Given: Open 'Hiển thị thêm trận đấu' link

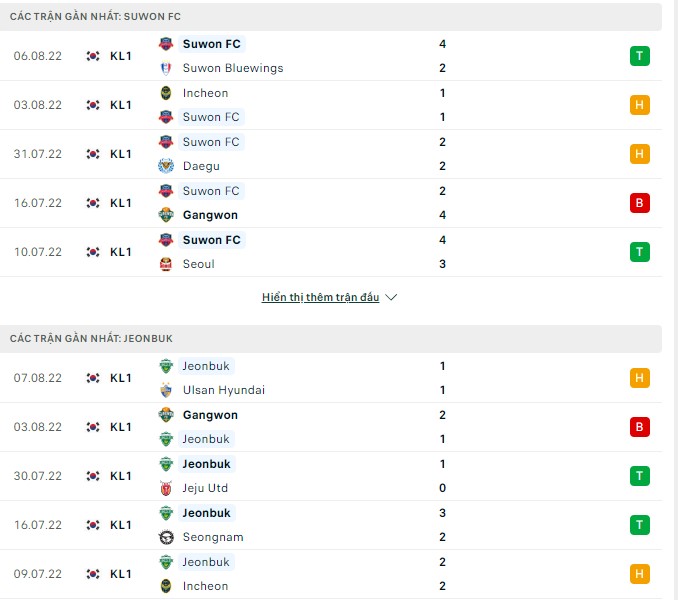Looking at the screenshot, I should pos(320,298).
